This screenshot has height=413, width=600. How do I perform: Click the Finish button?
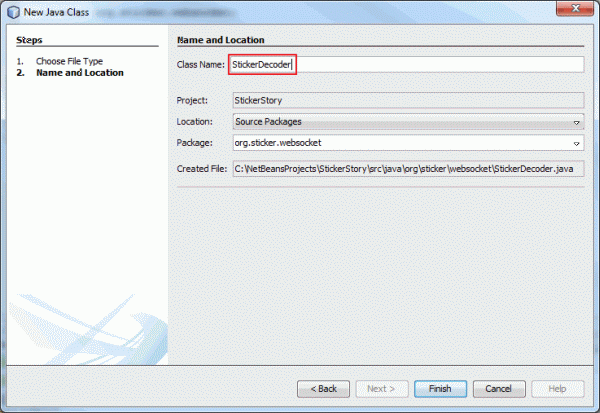point(440,389)
